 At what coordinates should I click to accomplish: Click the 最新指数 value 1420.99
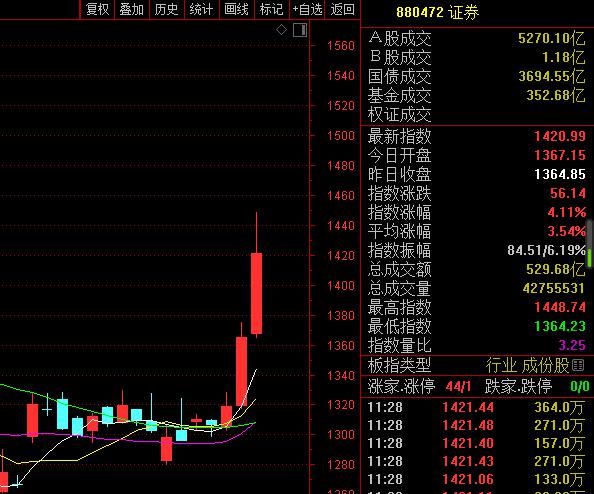coord(560,136)
